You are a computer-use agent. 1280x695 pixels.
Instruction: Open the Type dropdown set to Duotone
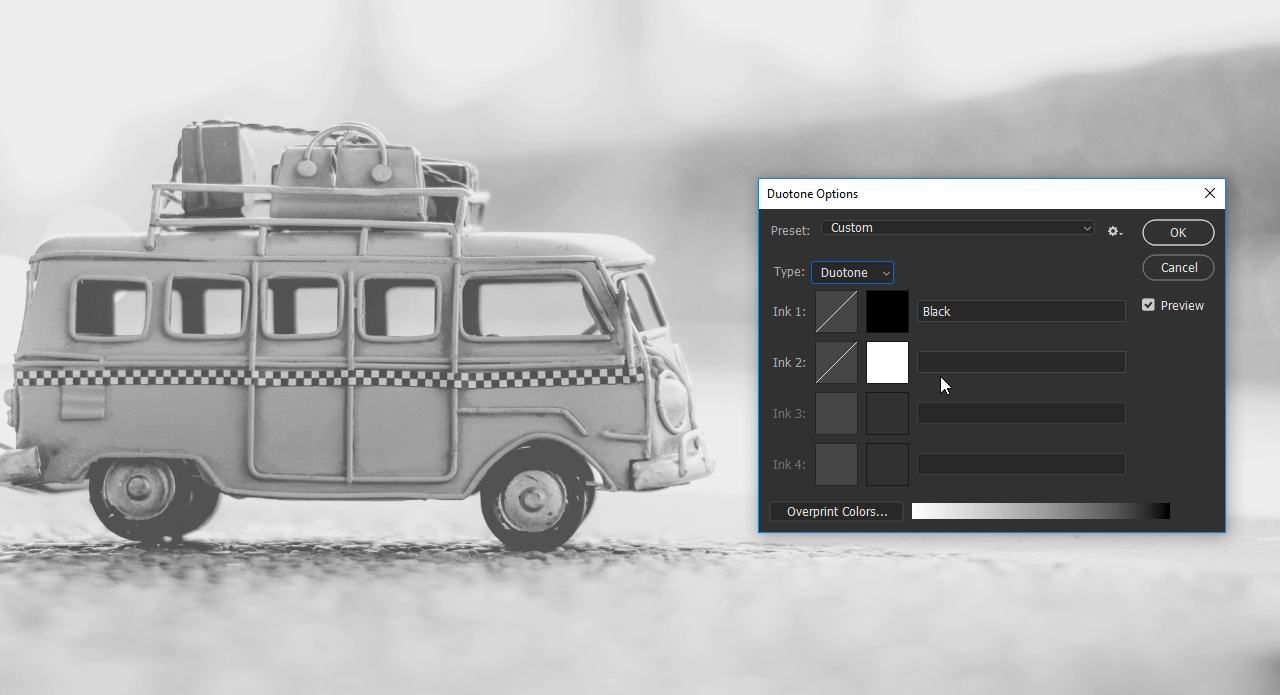point(852,273)
